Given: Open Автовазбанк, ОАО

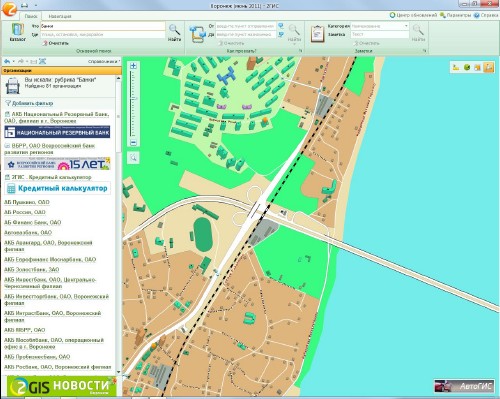Looking at the screenshot, I should [x=28, y=233].
